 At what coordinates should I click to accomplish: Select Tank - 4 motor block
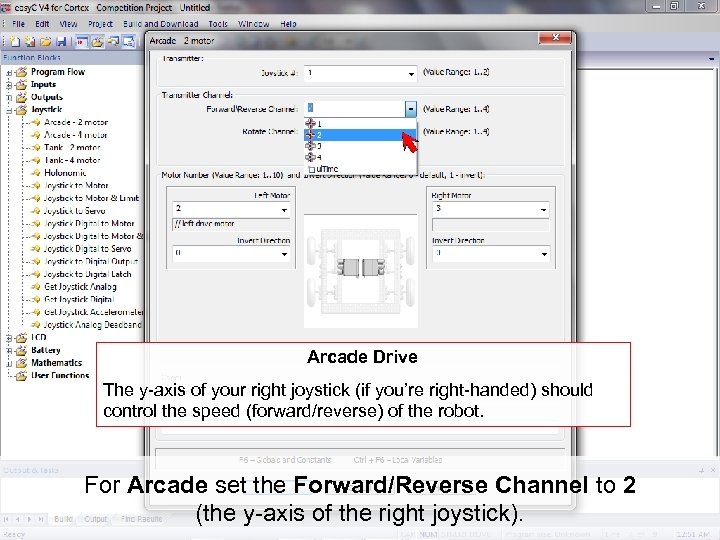click(x=72, y=160)
